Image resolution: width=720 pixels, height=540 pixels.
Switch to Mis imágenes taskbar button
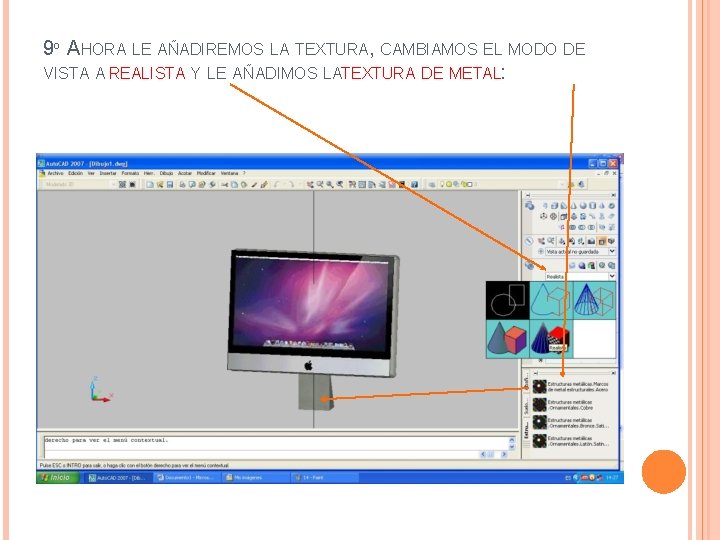(x=255, y=478)
